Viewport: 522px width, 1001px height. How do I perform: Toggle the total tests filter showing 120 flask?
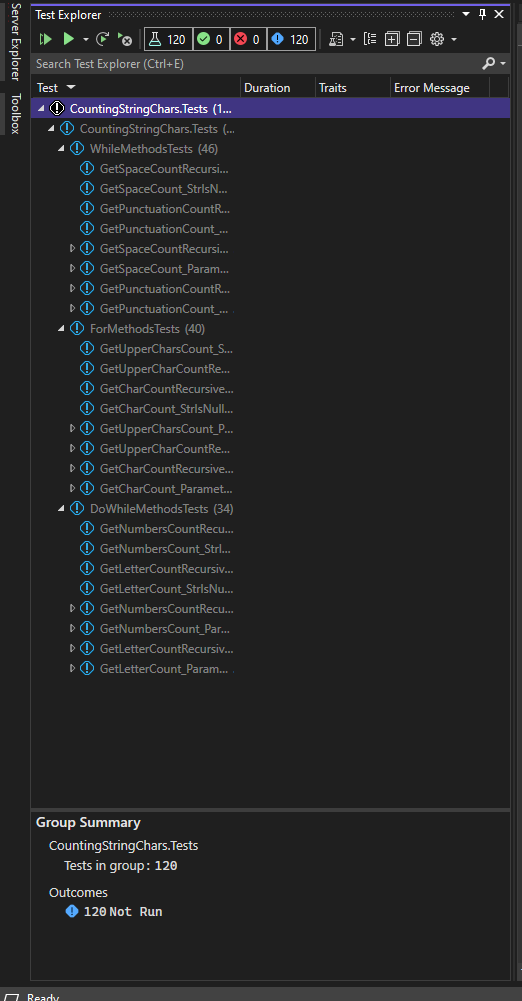pyautogui.click(x=168, y=40)
